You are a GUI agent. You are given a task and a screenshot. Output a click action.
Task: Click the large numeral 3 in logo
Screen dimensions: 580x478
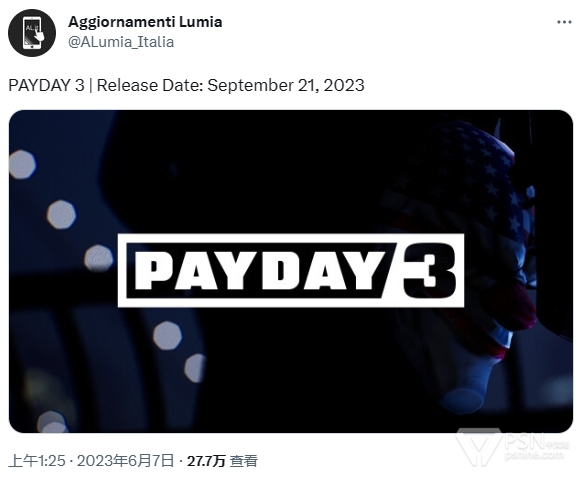point(428,270)
